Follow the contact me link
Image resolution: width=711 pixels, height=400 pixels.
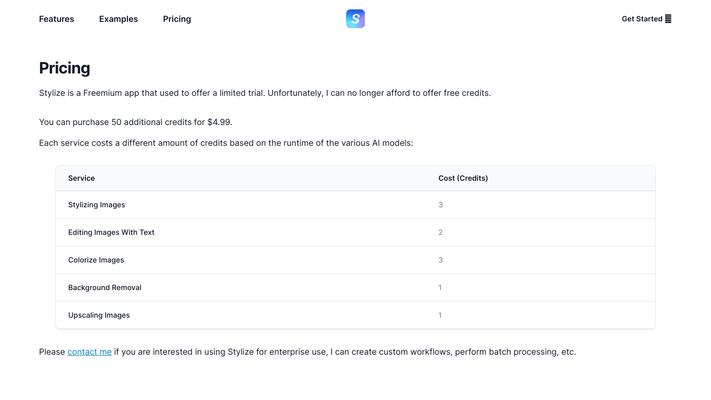pyautogui.click(x=89, y=352)
